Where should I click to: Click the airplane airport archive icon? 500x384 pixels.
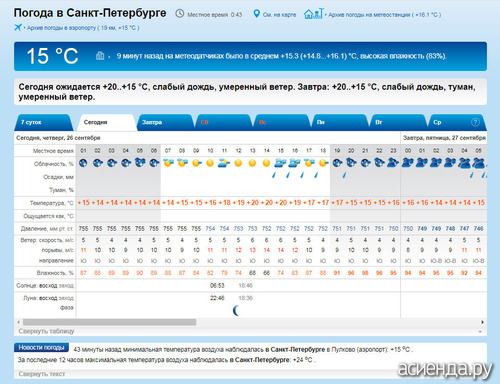(18, 27)
